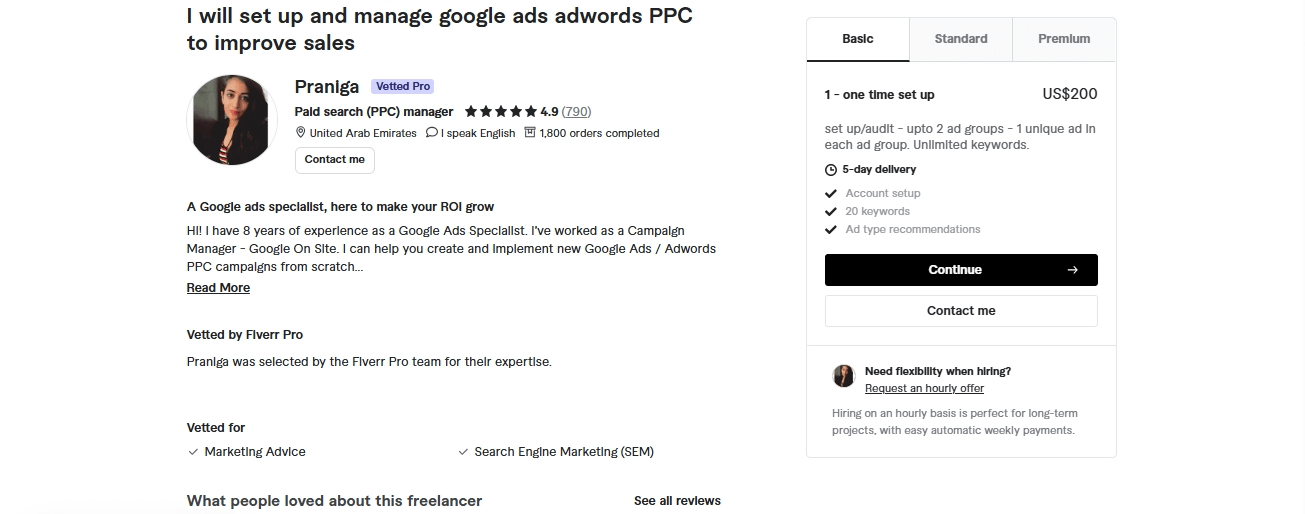Image resolution: width=1305 pixels, height=514 pixels.
Task: Open the 790 reviews link
Action: [576, 112]
